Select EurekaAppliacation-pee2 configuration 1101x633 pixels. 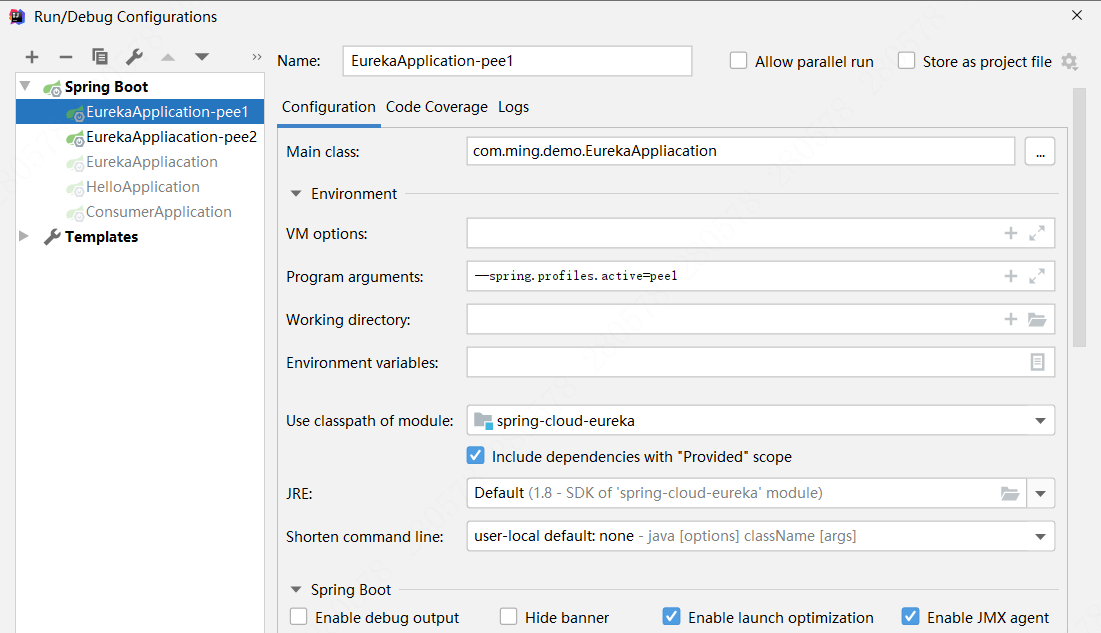[140, 137]
